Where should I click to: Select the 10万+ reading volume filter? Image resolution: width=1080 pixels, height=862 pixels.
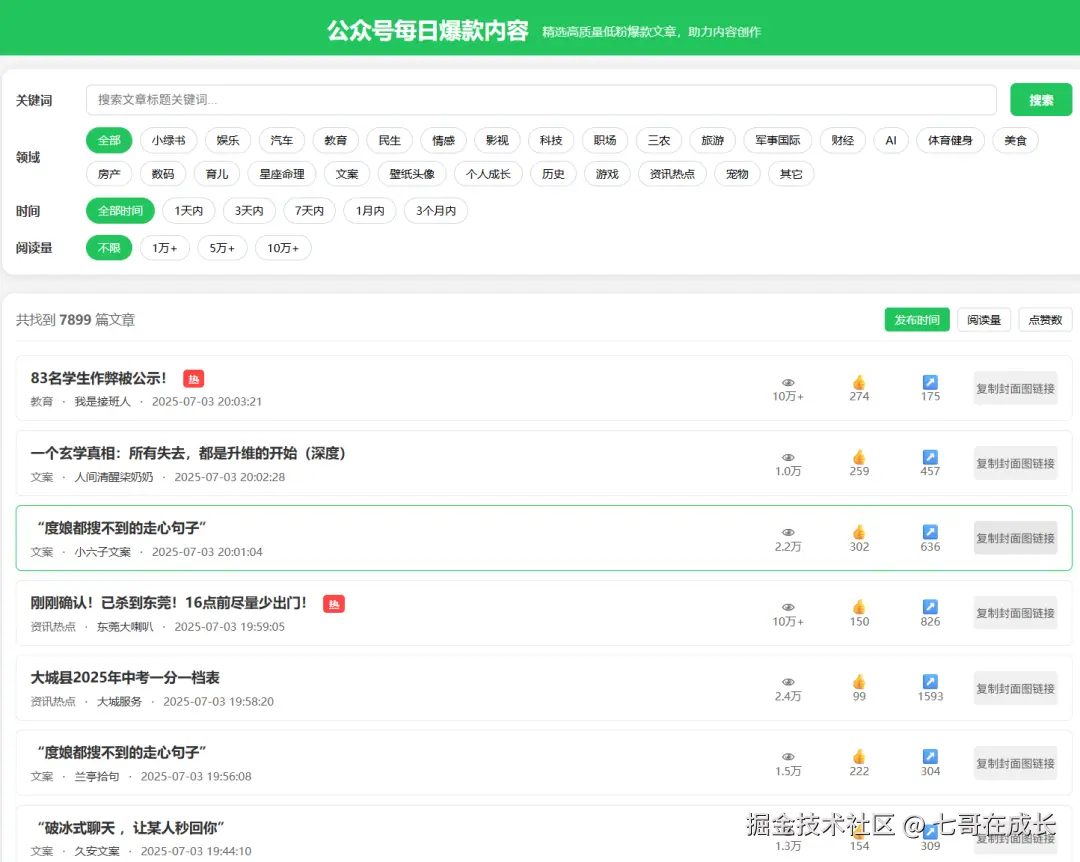coord(283,247)
